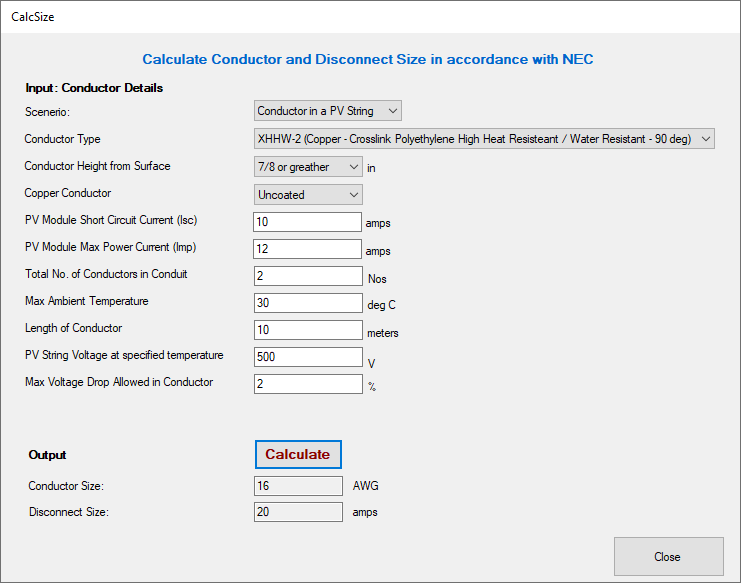Screen dimensions: 742x583
Task: Click the PV Module Max Power Current (Imp) label
Action: click(x=111, y=247)
